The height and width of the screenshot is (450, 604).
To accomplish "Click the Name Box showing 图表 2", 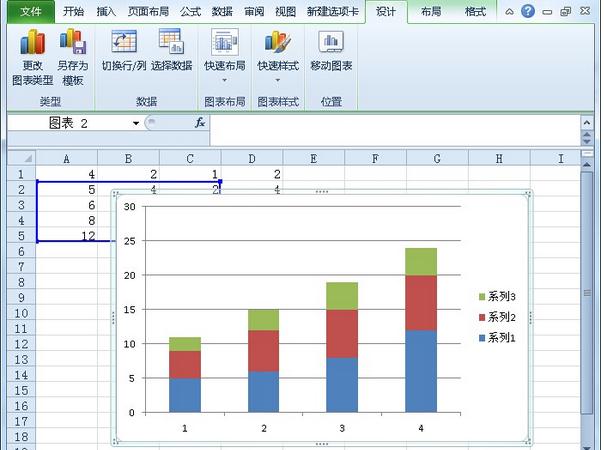I will click(68, 123).
